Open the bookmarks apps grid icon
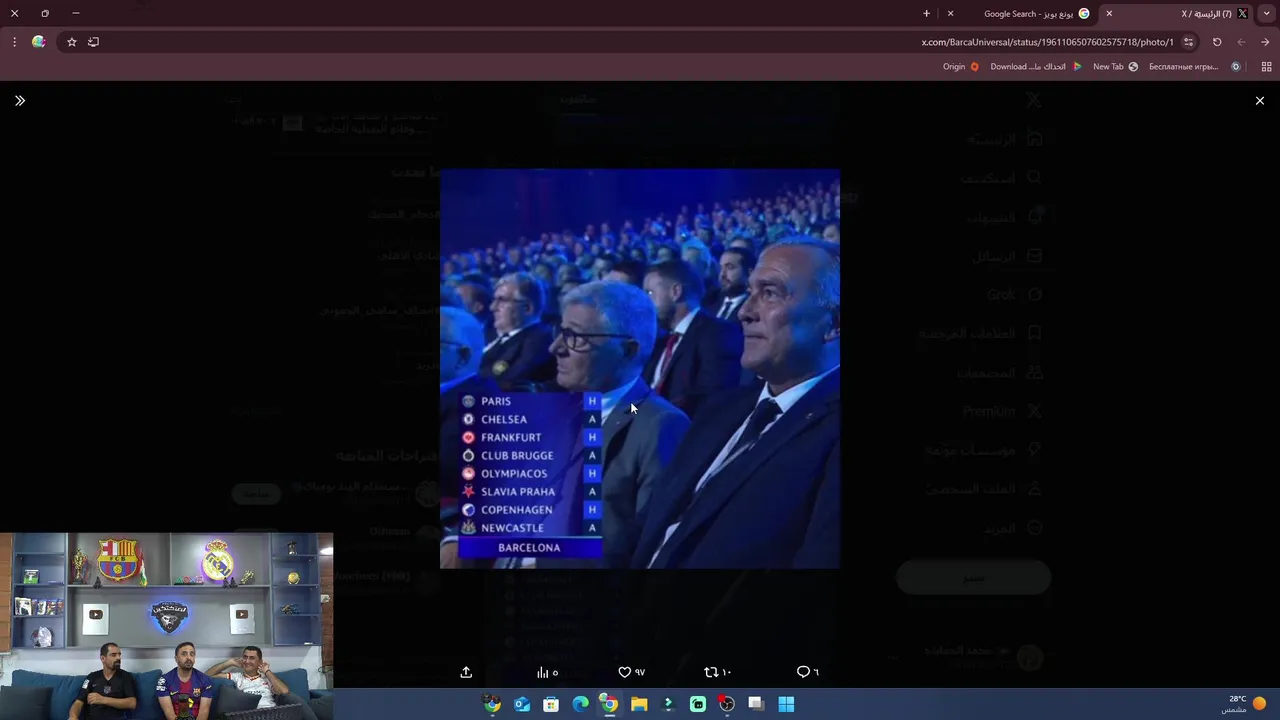Screen dimensions: 1280x720 1266,67
